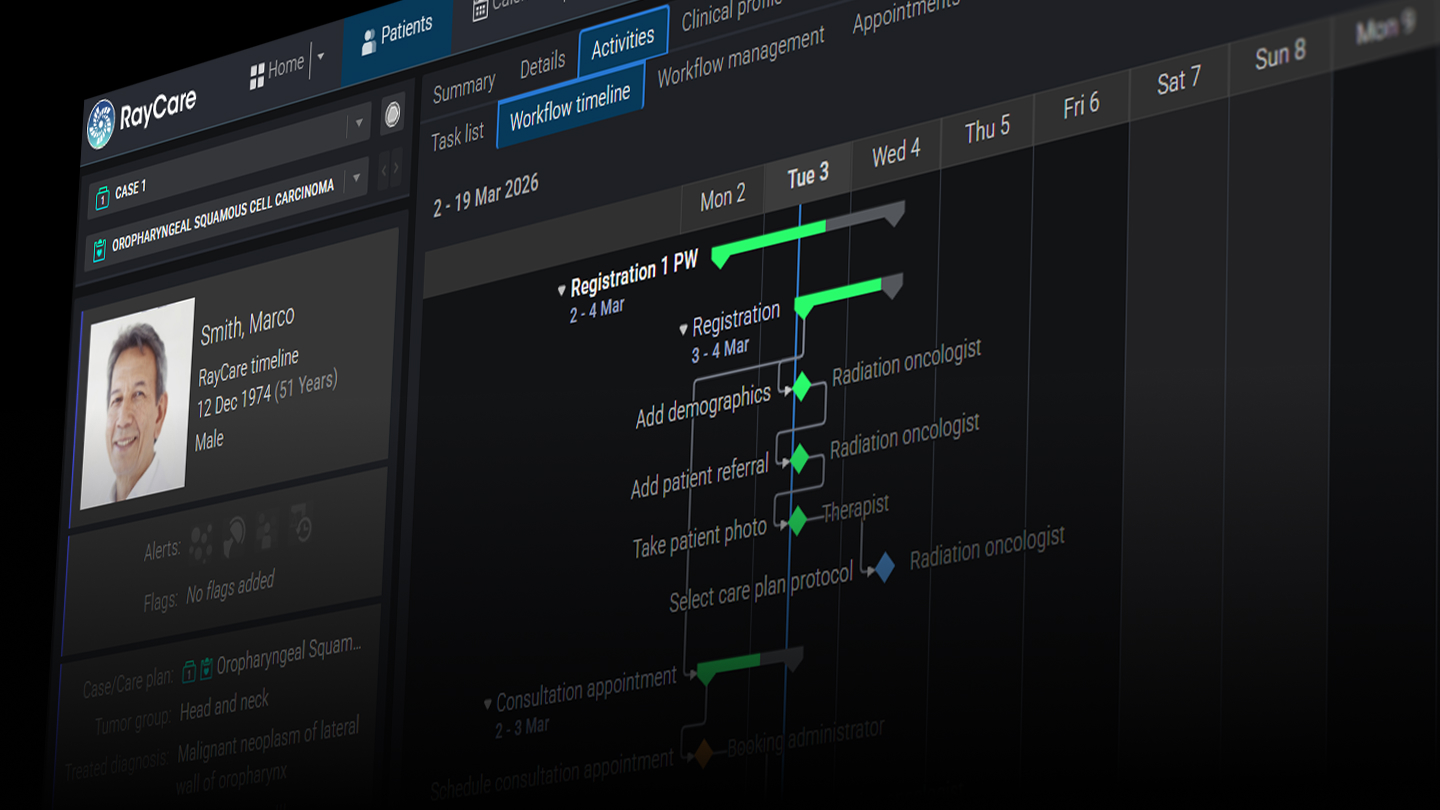This screenshot has width=1440, height=810.
Task: Select the Activities tab
Action: [623, 43]
